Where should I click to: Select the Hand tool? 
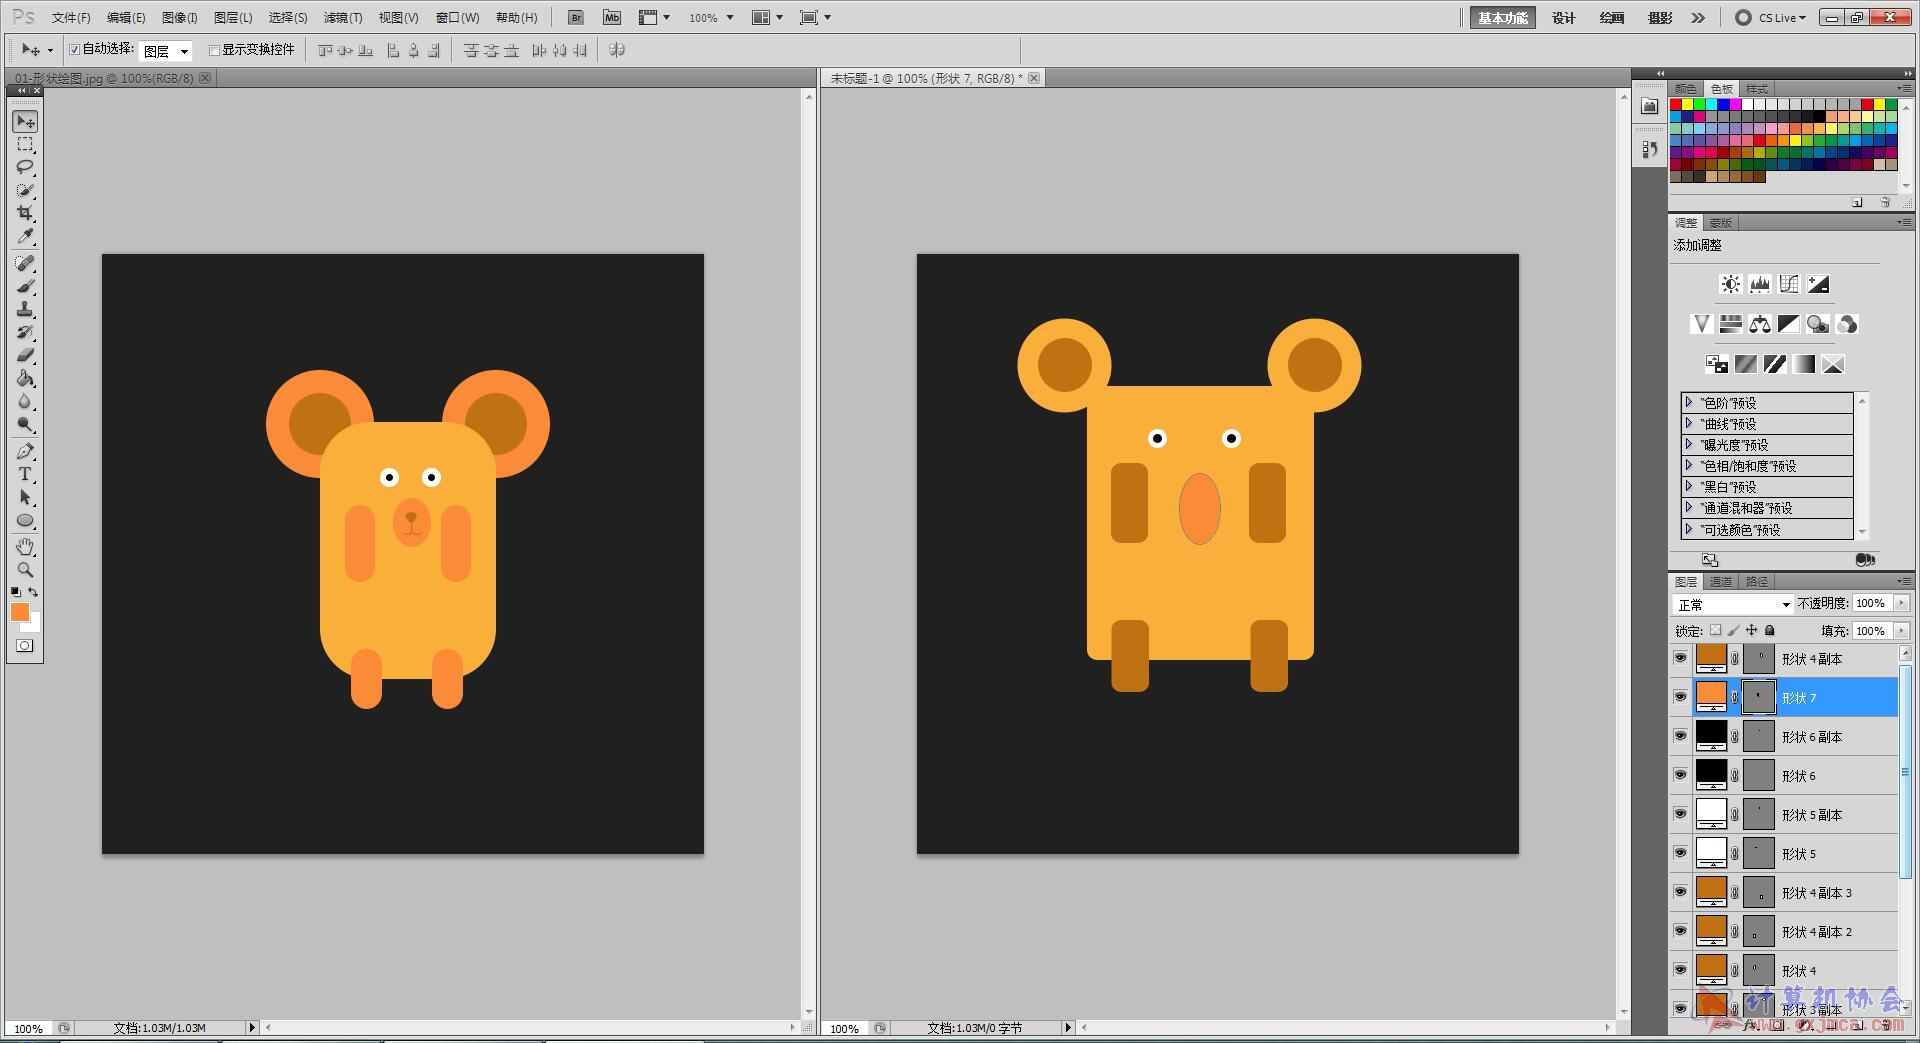point(25,547)
